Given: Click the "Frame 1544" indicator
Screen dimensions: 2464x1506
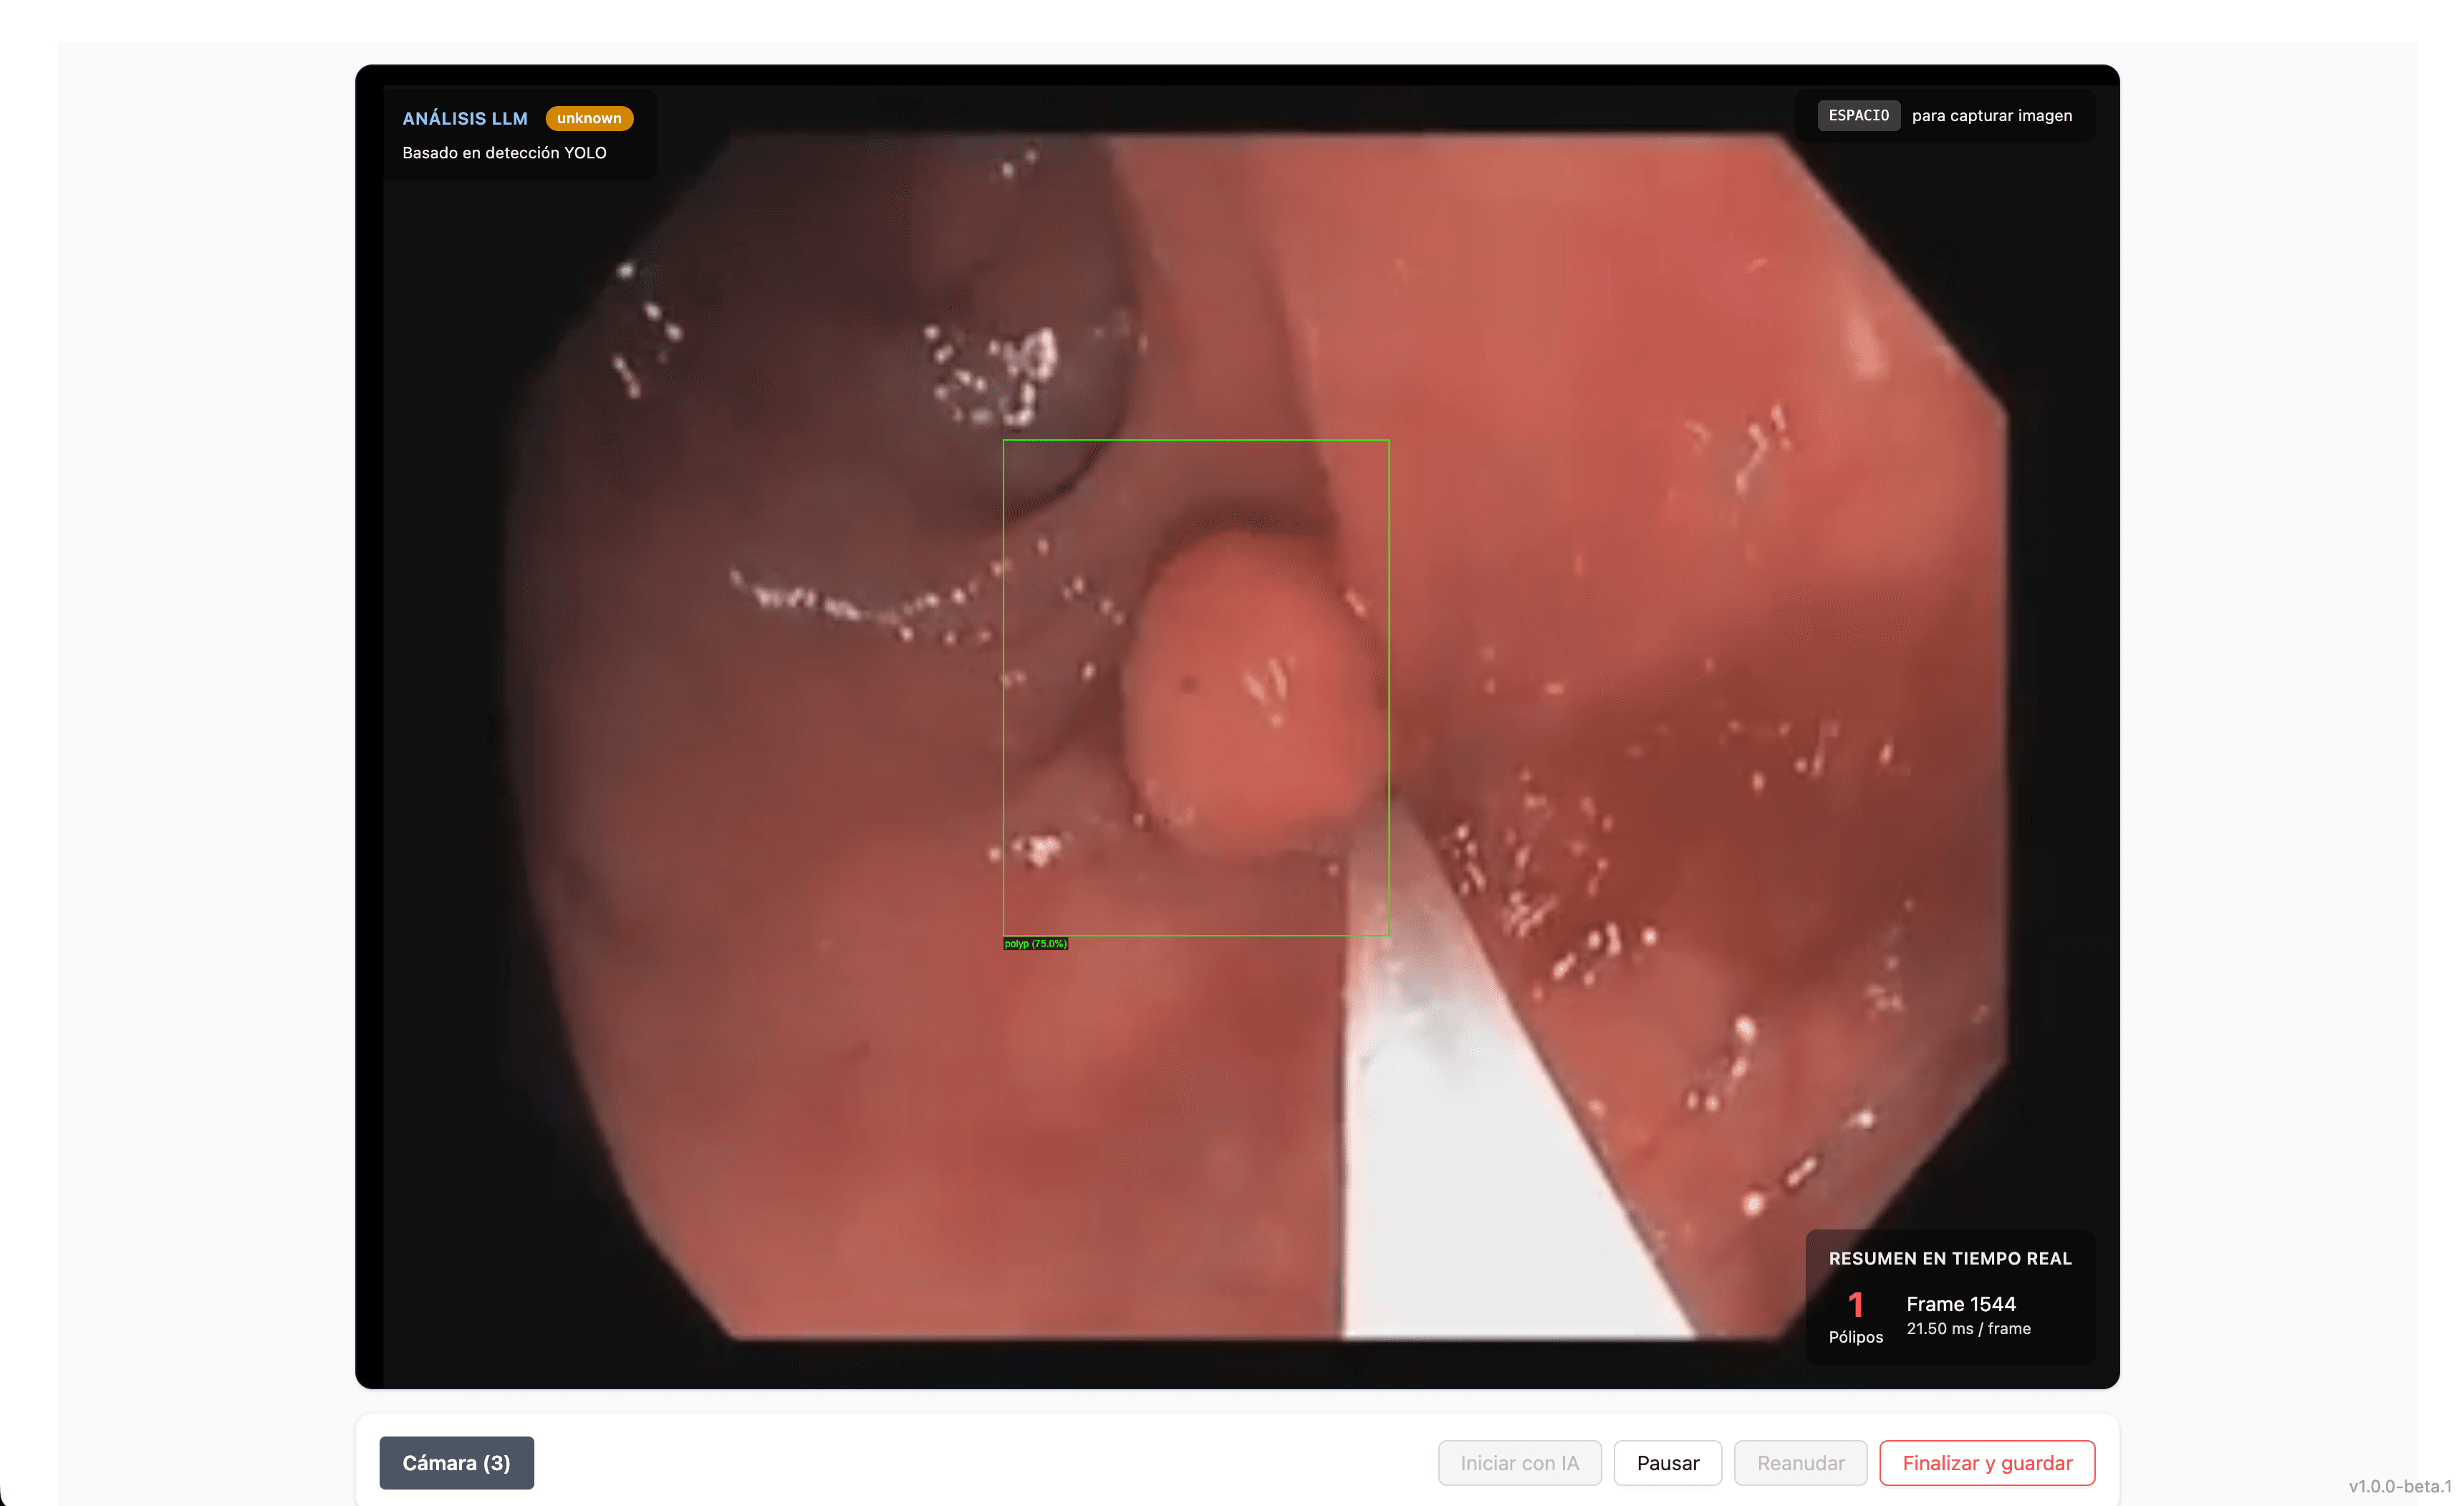Looking at the screenshot, I should pos(1961,1304).
